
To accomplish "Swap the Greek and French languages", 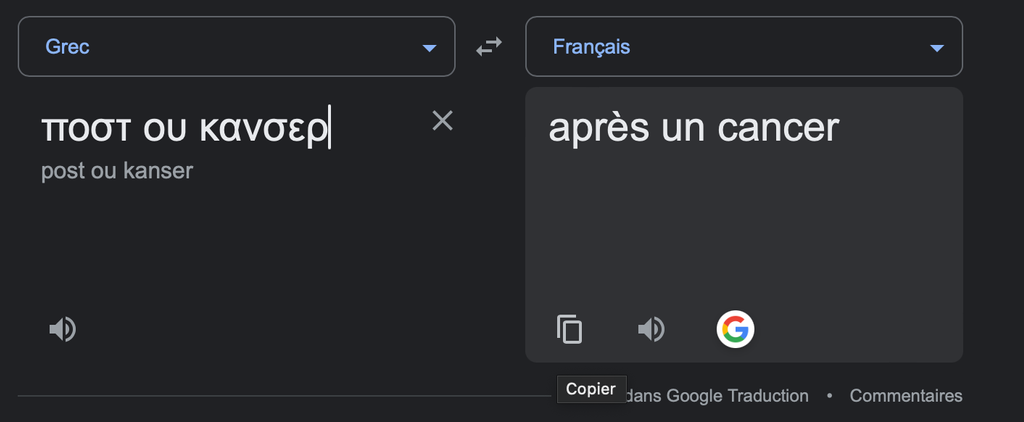I will click(489, 47).
